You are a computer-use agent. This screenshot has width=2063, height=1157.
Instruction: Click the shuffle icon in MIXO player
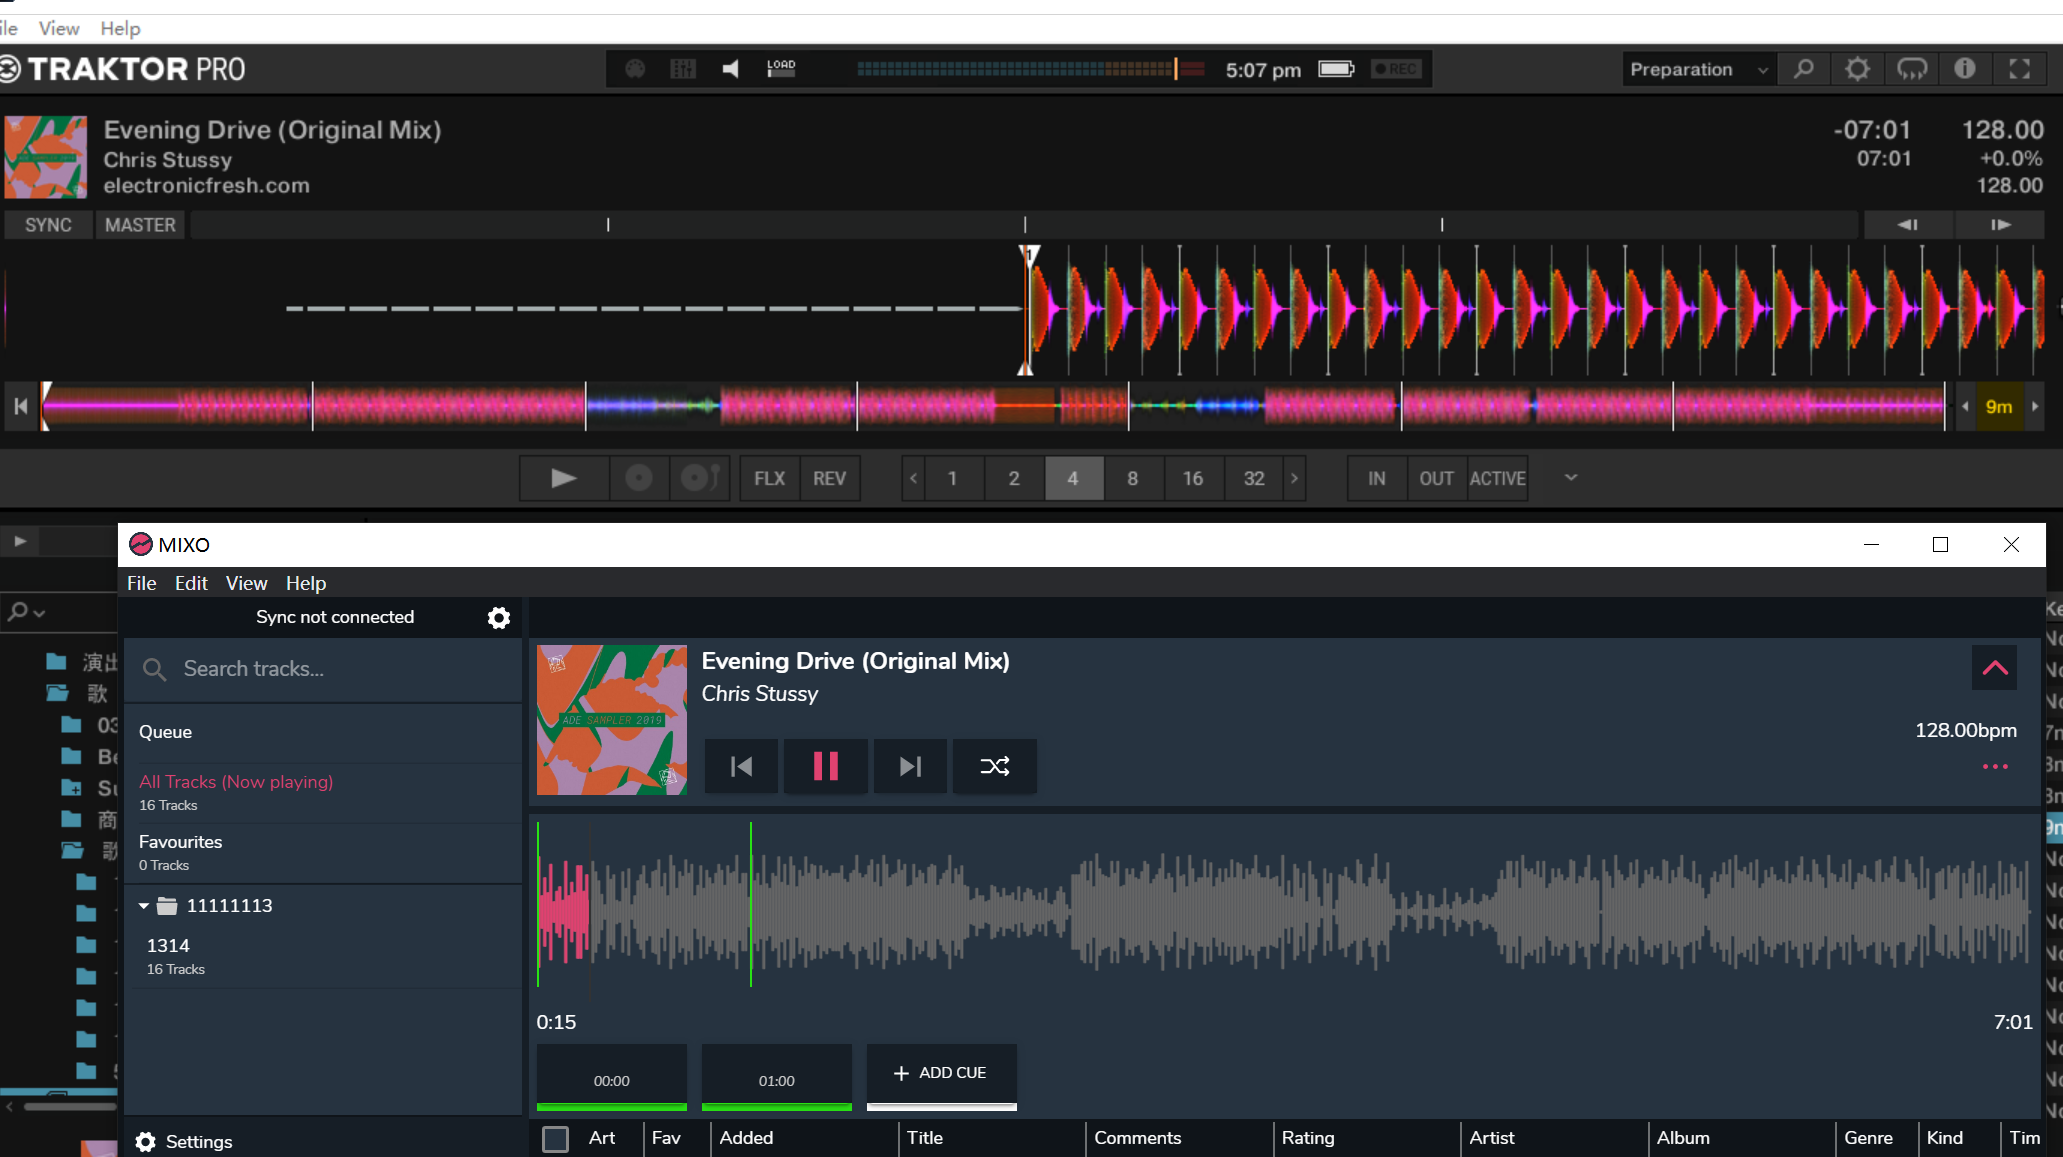click(x=994, y=766)
